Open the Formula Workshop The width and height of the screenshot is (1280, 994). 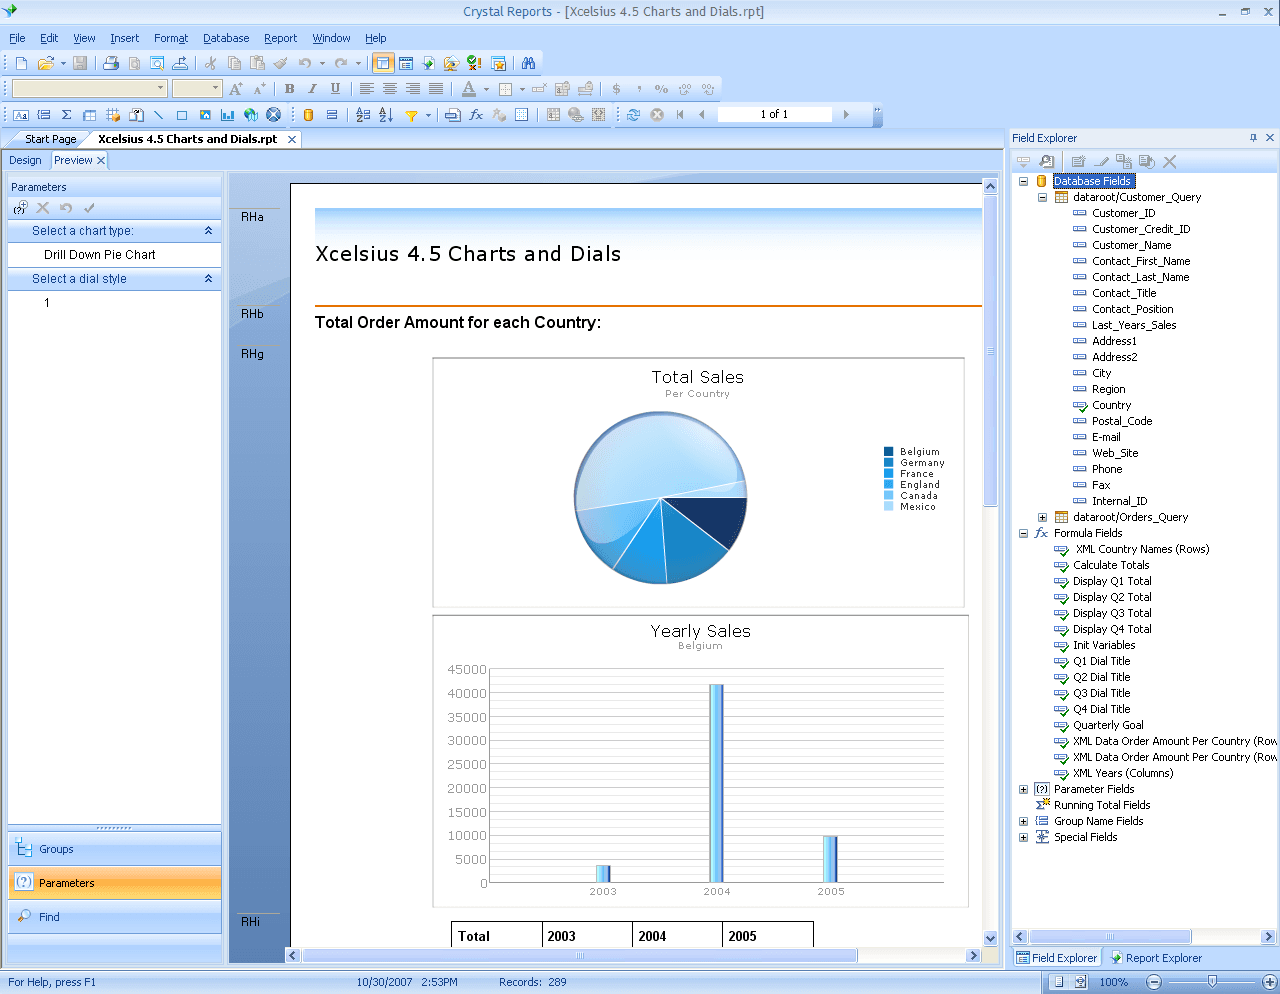[x=477, y=115]
